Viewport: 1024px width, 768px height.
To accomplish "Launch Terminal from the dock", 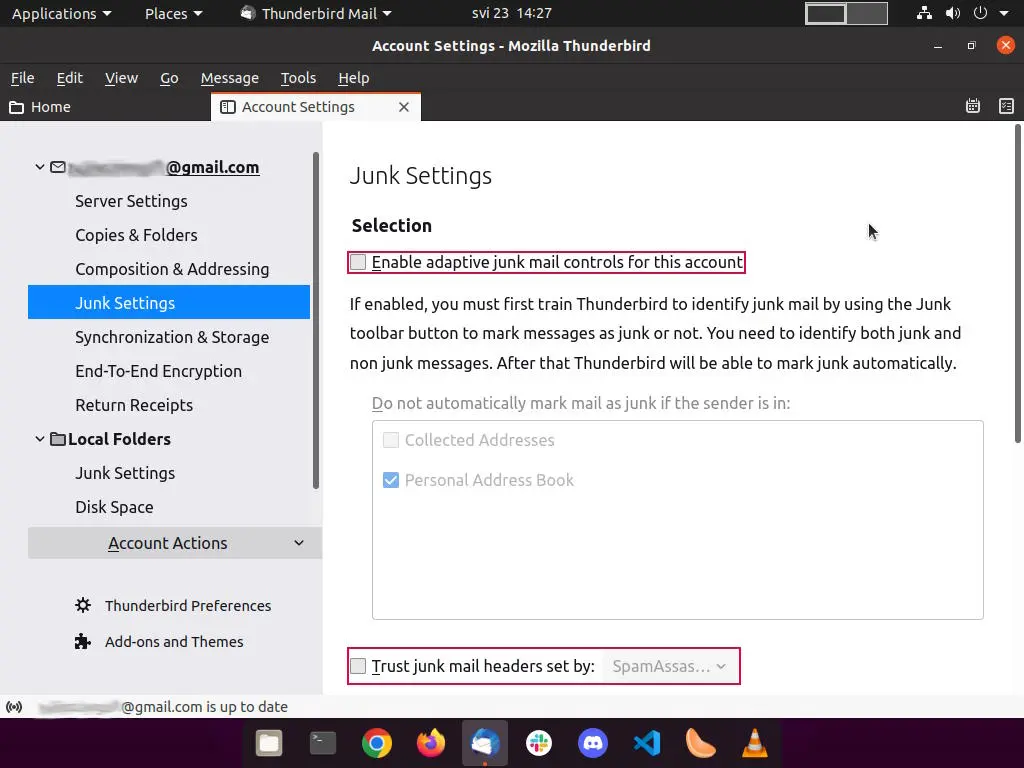I will point(323,743).
